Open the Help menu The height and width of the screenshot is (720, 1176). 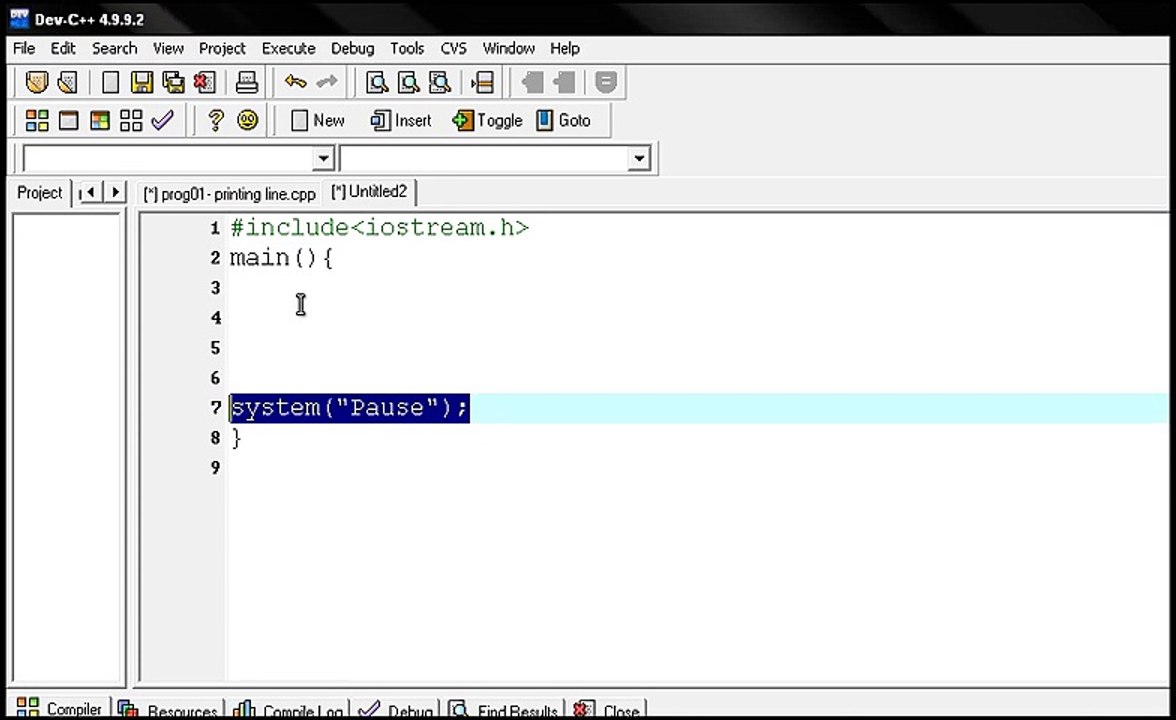tap(565, 49)
